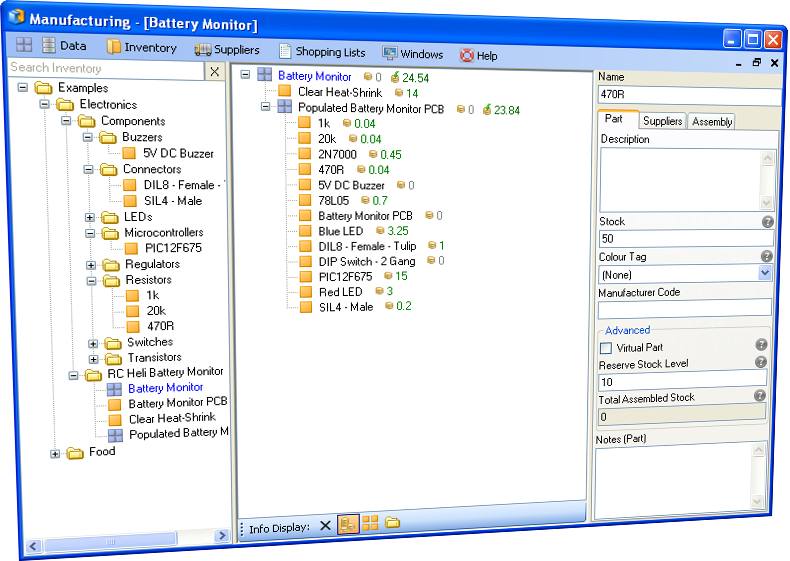Screen dimensions: 790x561
Task: Switch to the Suppliers tab
Action: [662, 121]
